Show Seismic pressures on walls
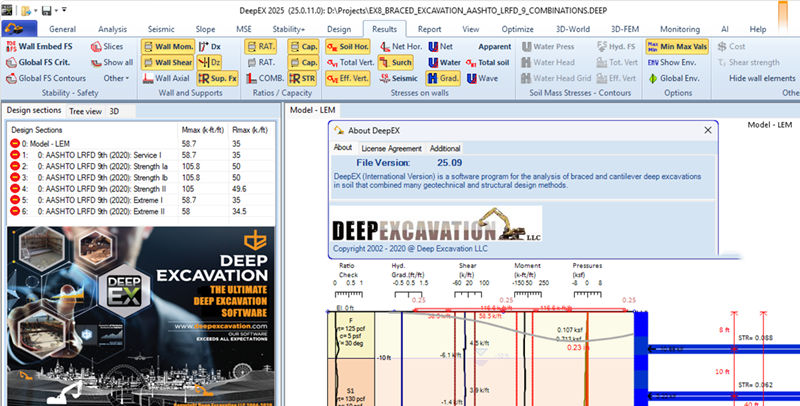This screenshot has height=406, width=800. tap(398, 78)
